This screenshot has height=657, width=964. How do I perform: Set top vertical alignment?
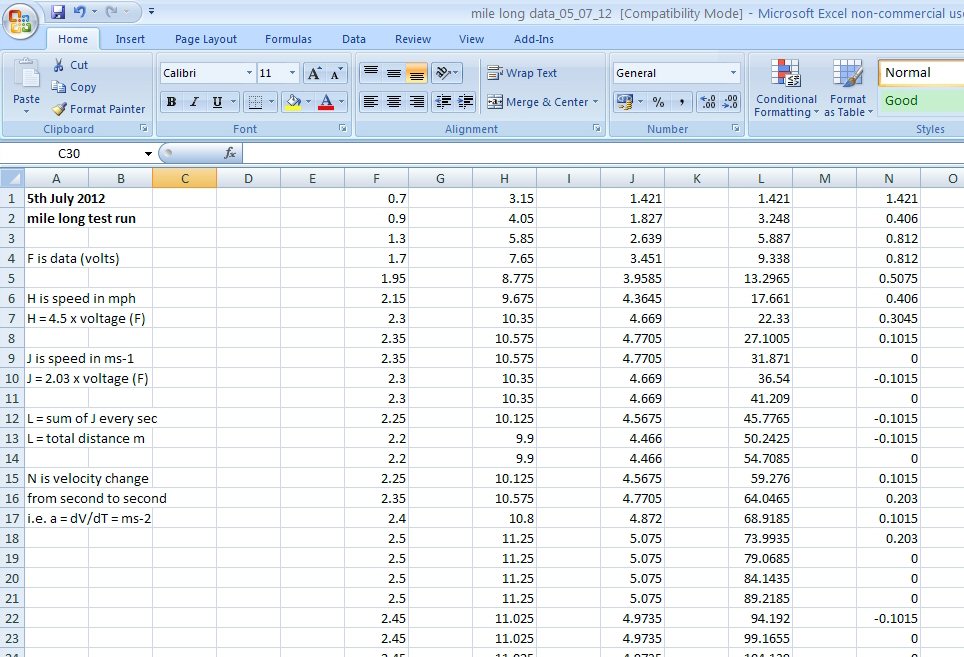(x=371, y=73)
